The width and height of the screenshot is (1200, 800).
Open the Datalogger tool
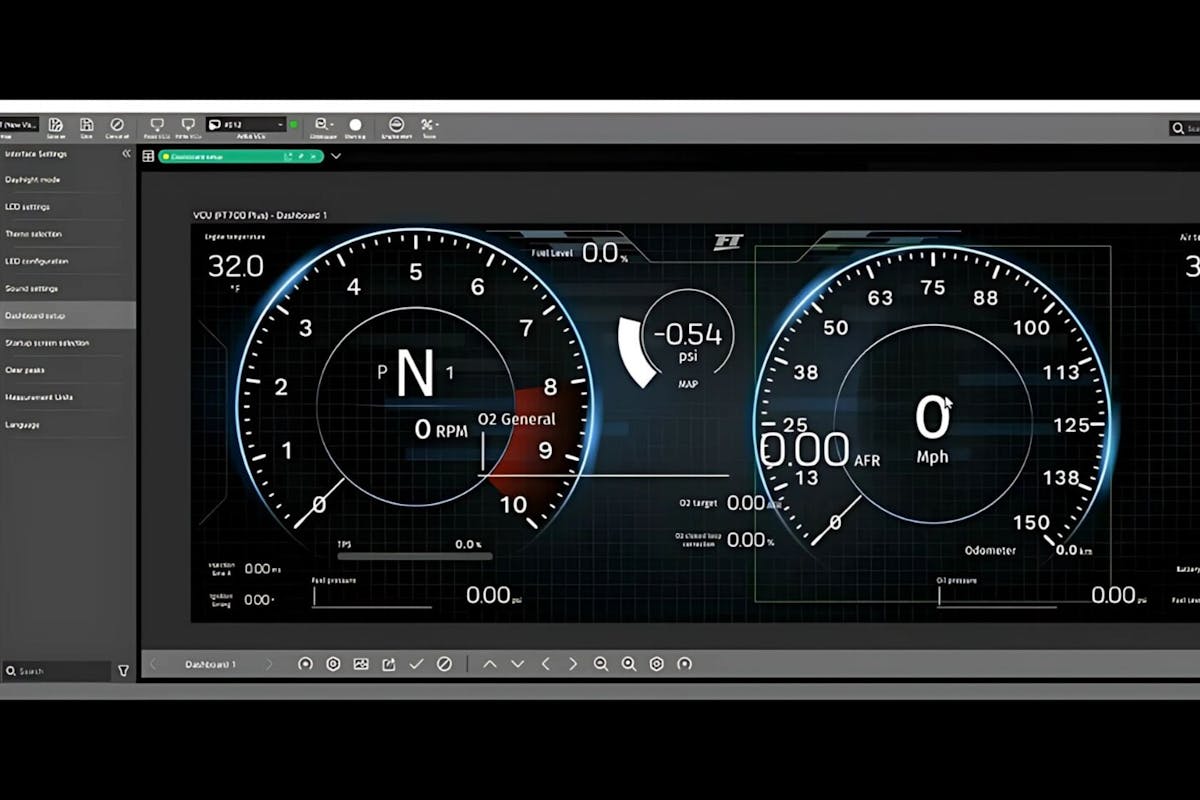pyautogui.click(x=322, y=124)
